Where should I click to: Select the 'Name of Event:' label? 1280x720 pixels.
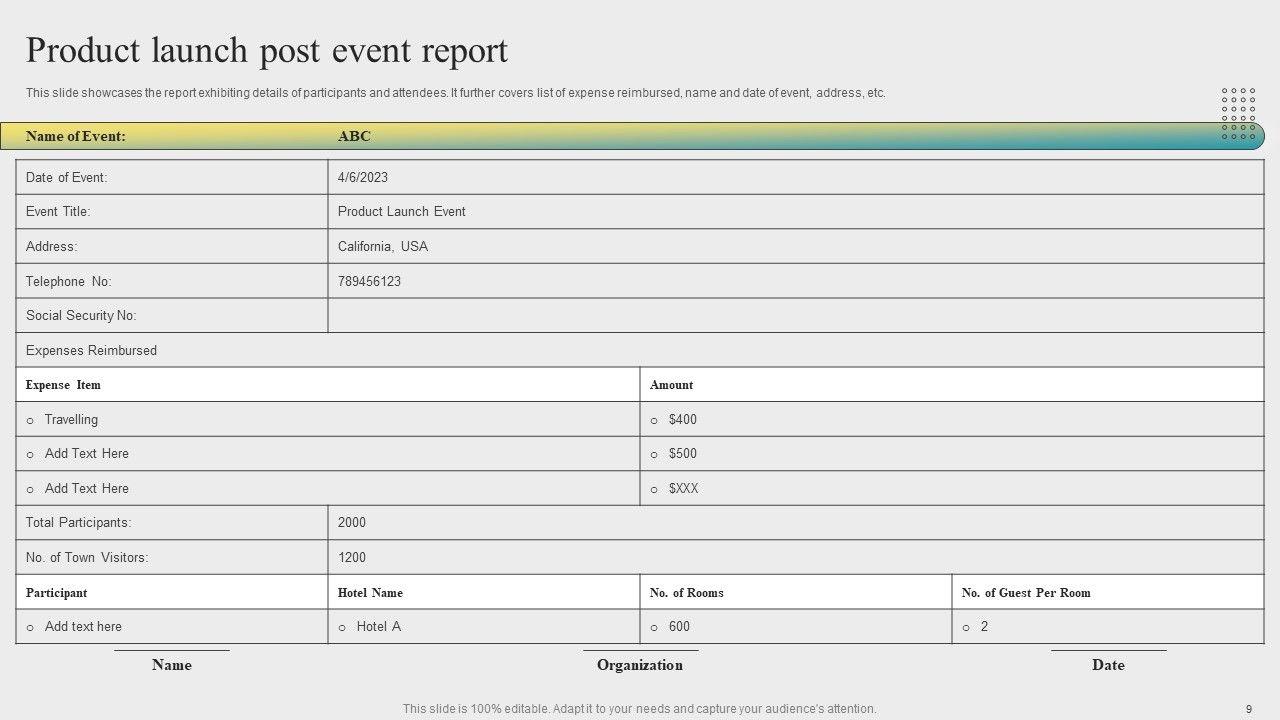tap(76, 136)
